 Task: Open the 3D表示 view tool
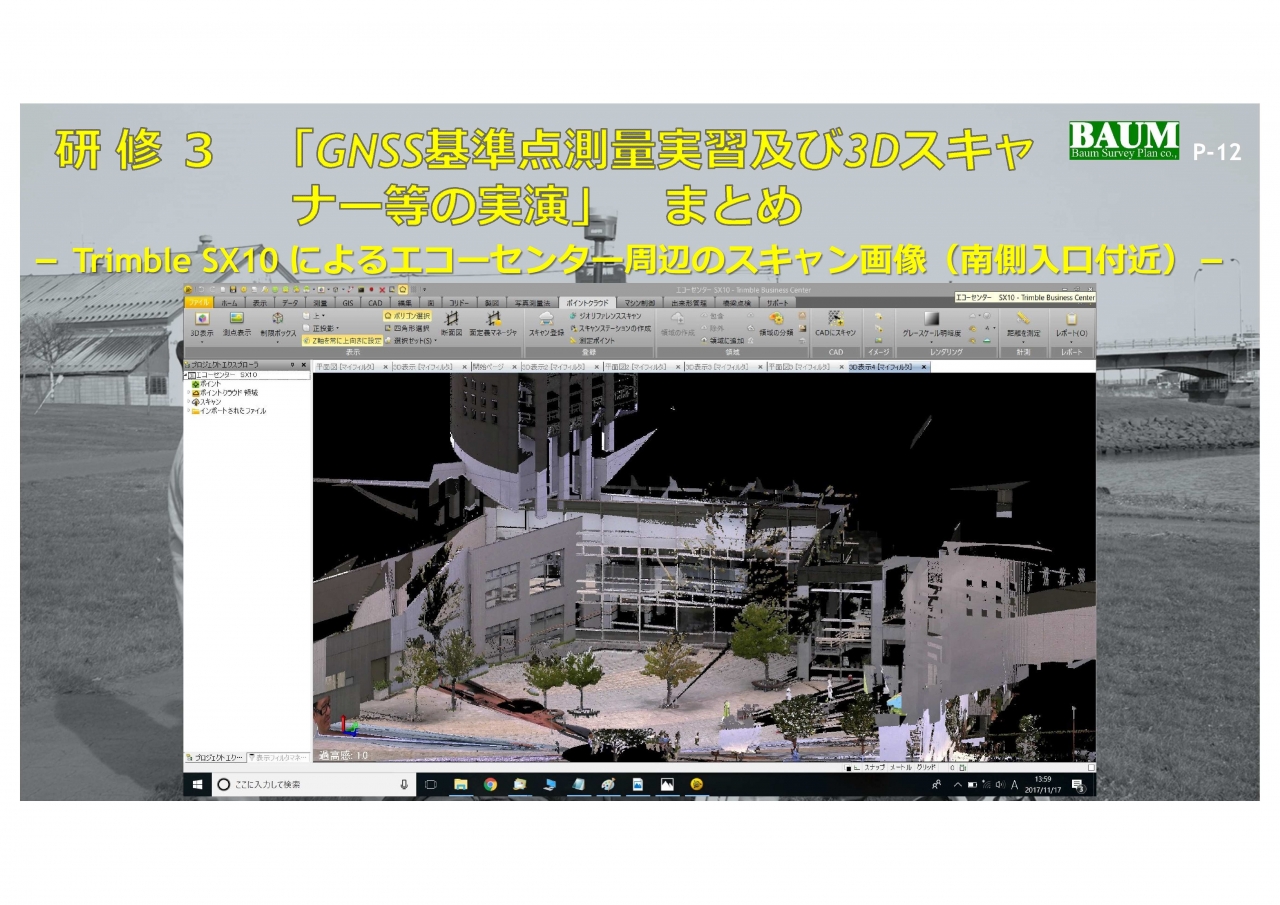coord(202,324)
